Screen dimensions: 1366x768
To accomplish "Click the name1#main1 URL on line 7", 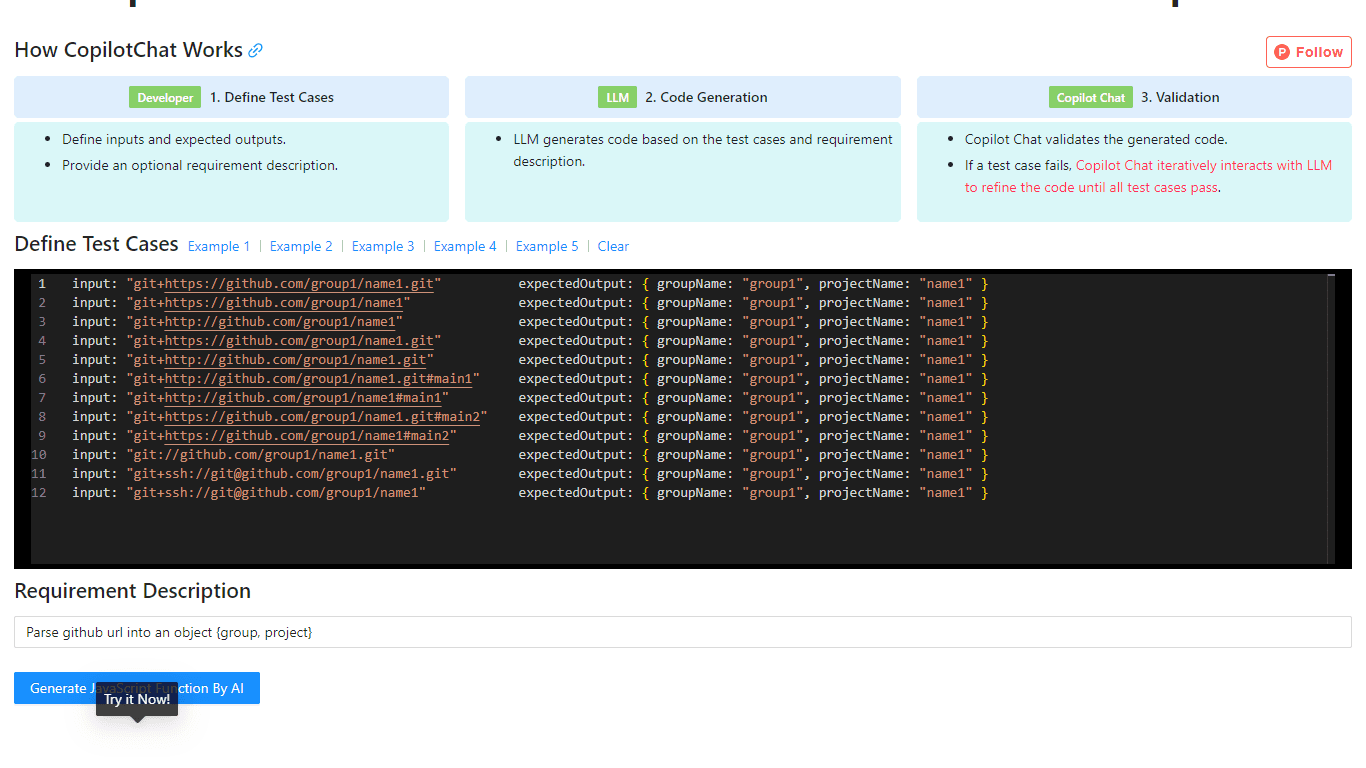I will point(287,398).
